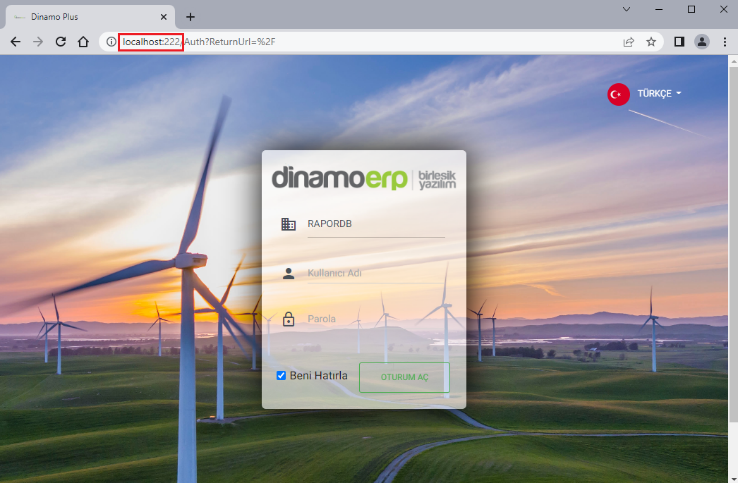This screenshot has width=738, height=483.
Task: Click the padlock password icon
Action: (289, 319)
